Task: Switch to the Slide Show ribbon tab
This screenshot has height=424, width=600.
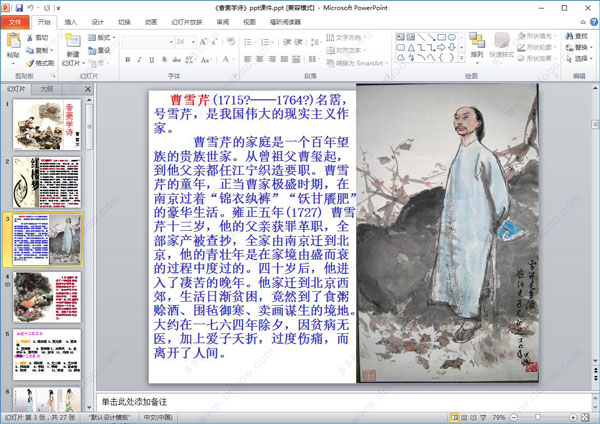Action: tap(187, 22)
